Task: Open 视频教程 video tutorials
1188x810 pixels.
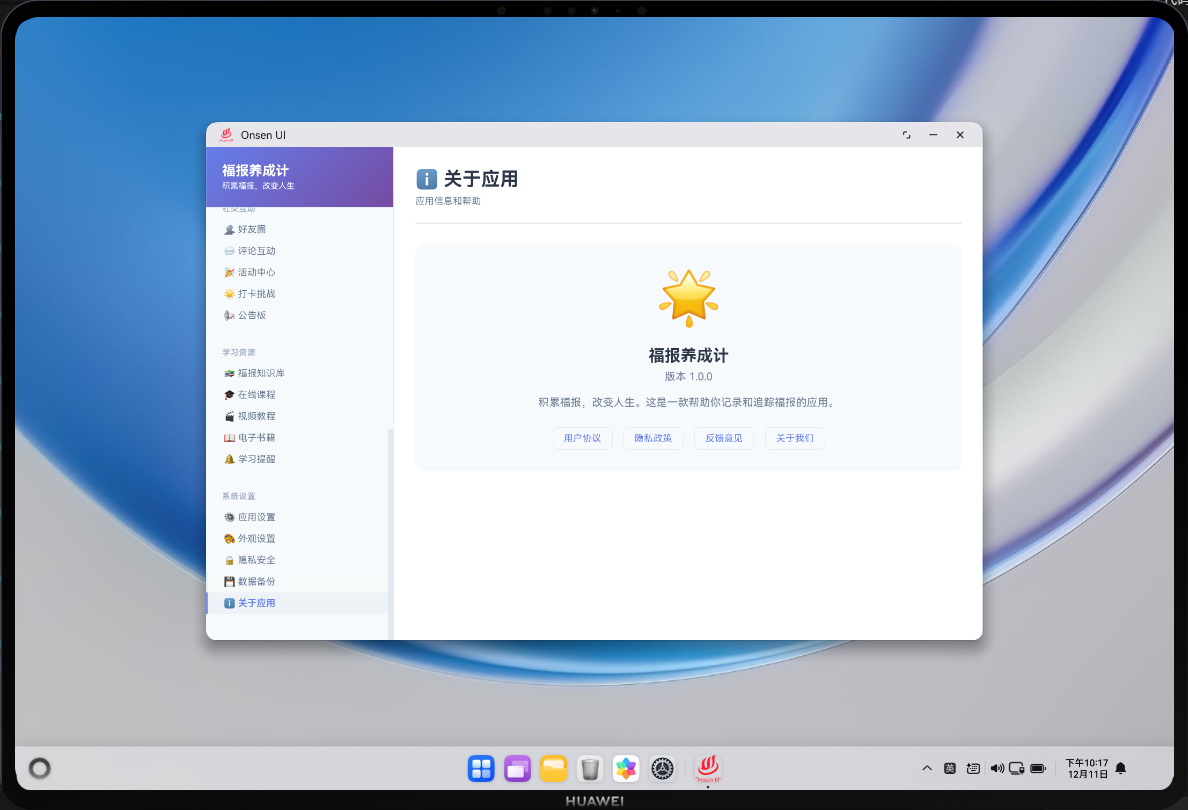Action: tap(256, 416)
